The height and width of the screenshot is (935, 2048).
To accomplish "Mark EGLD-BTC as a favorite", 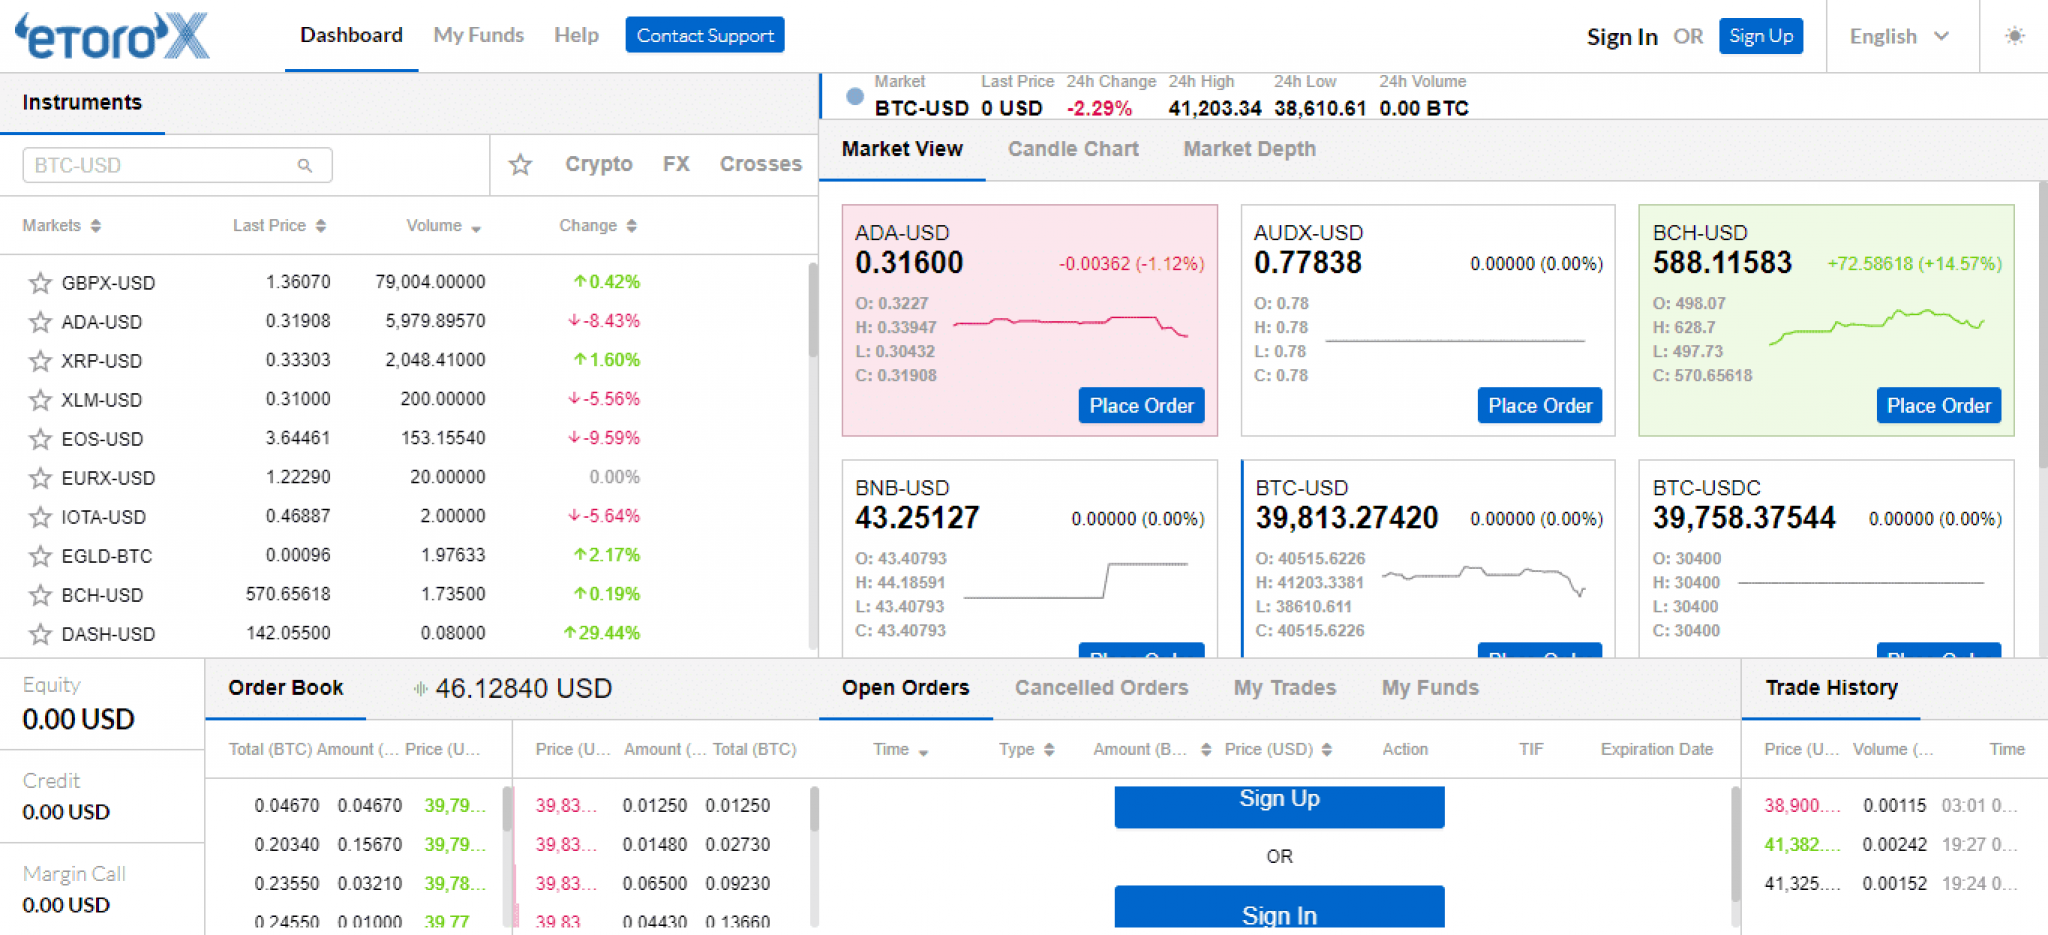I will point(40,555).
